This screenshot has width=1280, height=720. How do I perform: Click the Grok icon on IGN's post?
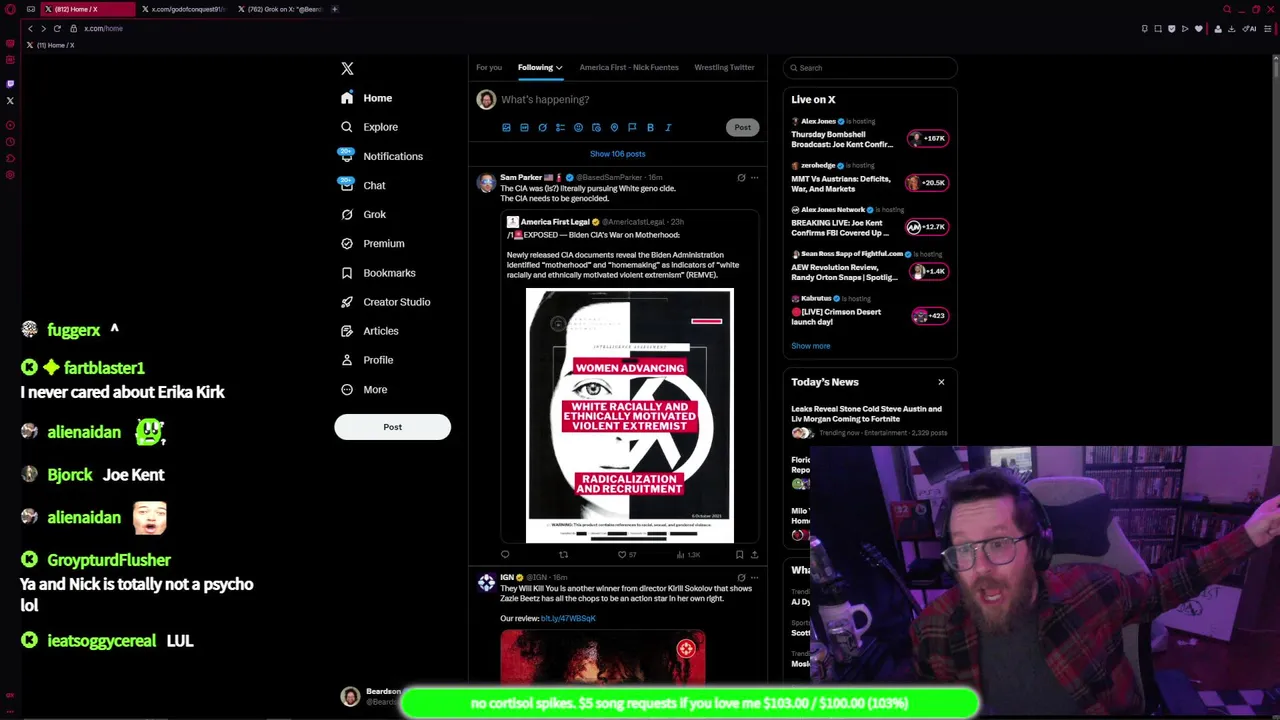pyautogui.click(x=741, y=577)
